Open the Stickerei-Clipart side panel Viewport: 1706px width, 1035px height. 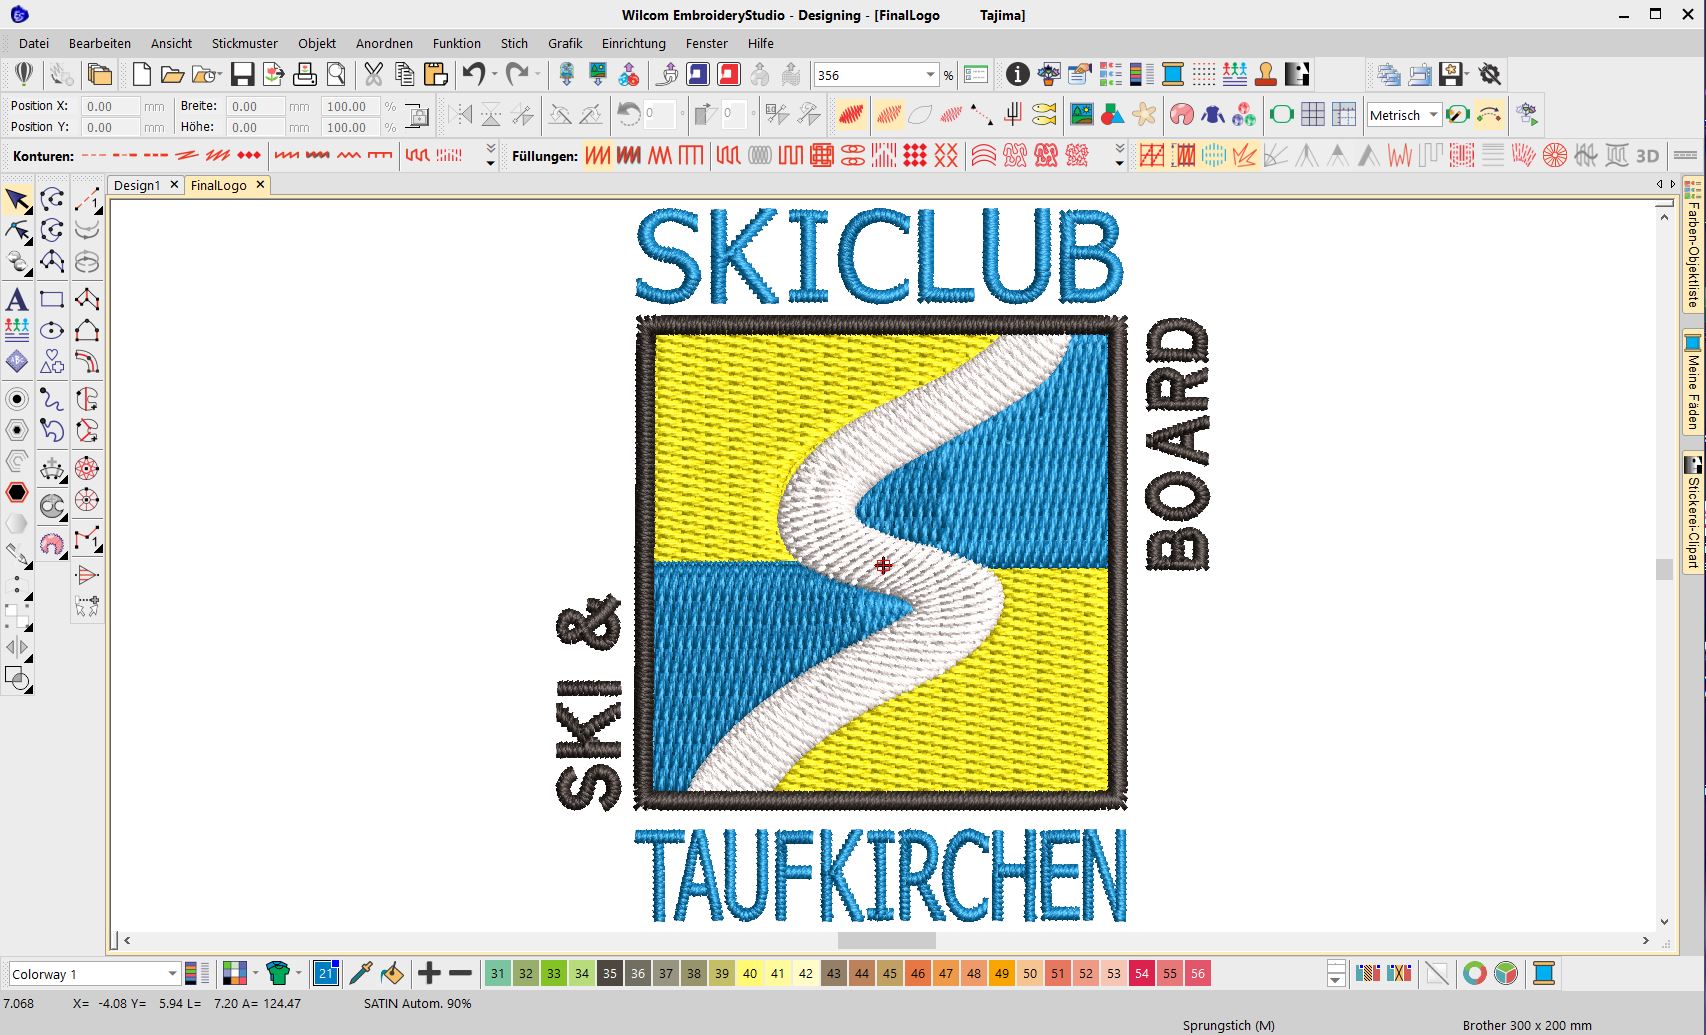point(1693,512)
